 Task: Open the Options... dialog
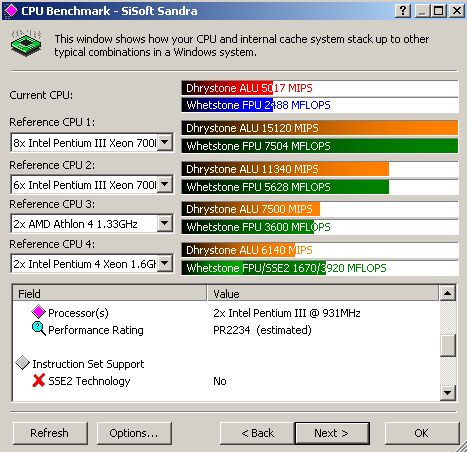(x=134, y=433)
